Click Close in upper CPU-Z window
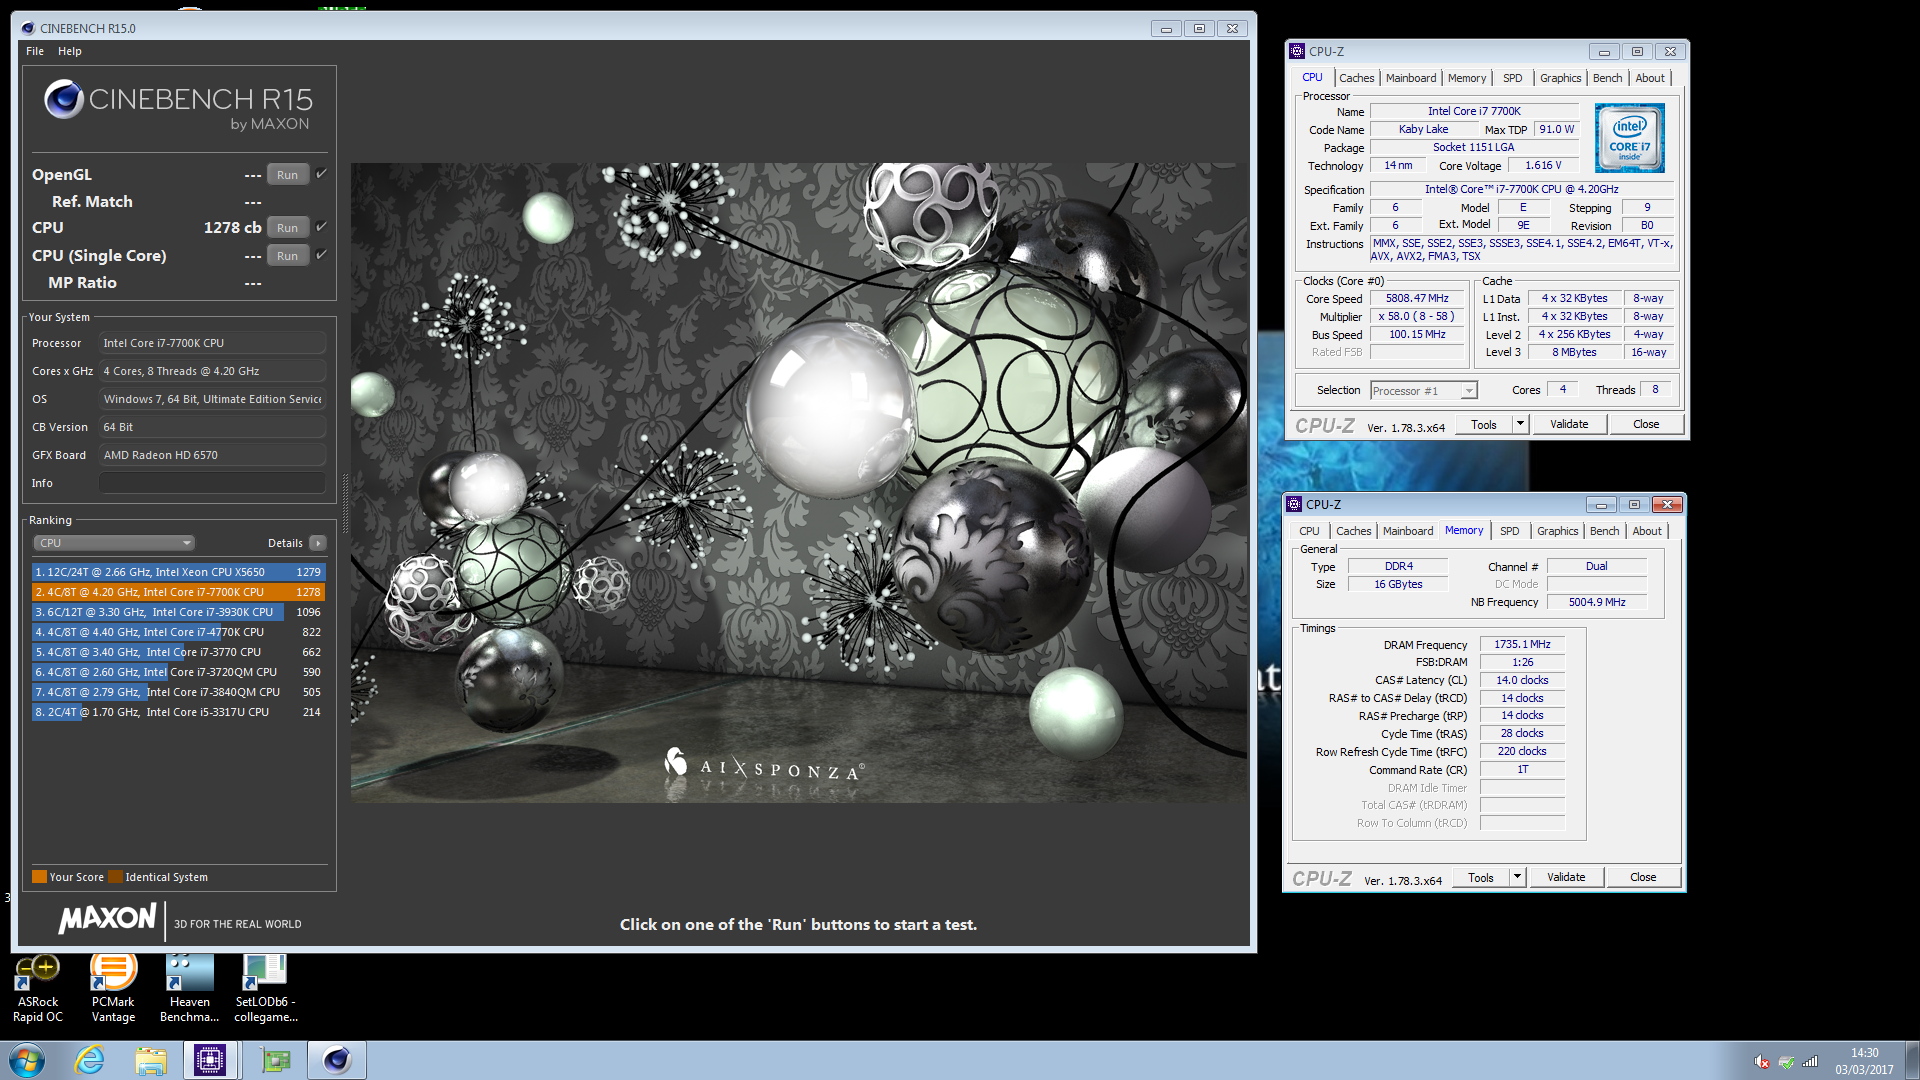Image resolution: width=1920 pixels, height=1080 pixels. (x=1646, y=424)
